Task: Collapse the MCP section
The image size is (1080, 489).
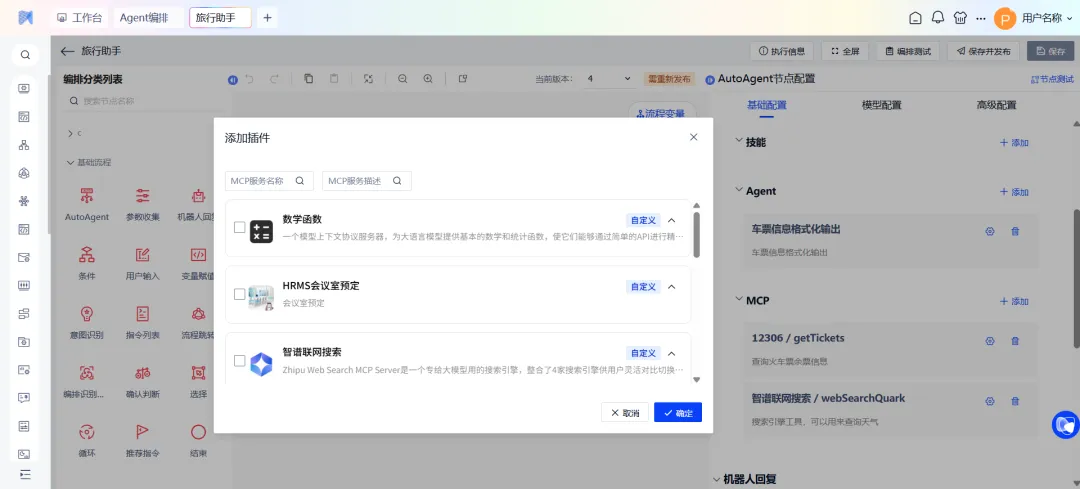Action: coord(739,300)
